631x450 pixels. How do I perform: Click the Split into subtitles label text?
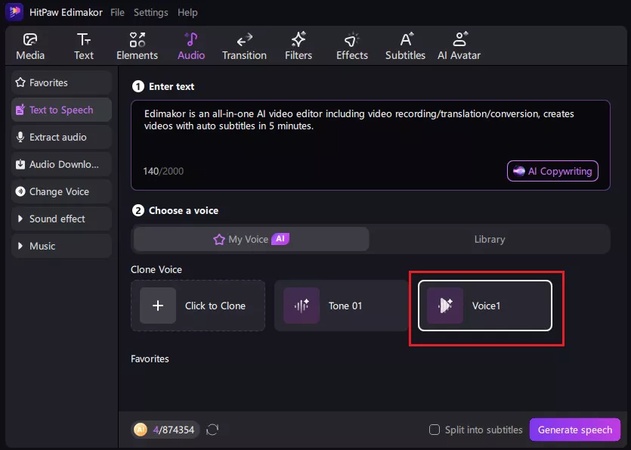(x=484, y=430)
